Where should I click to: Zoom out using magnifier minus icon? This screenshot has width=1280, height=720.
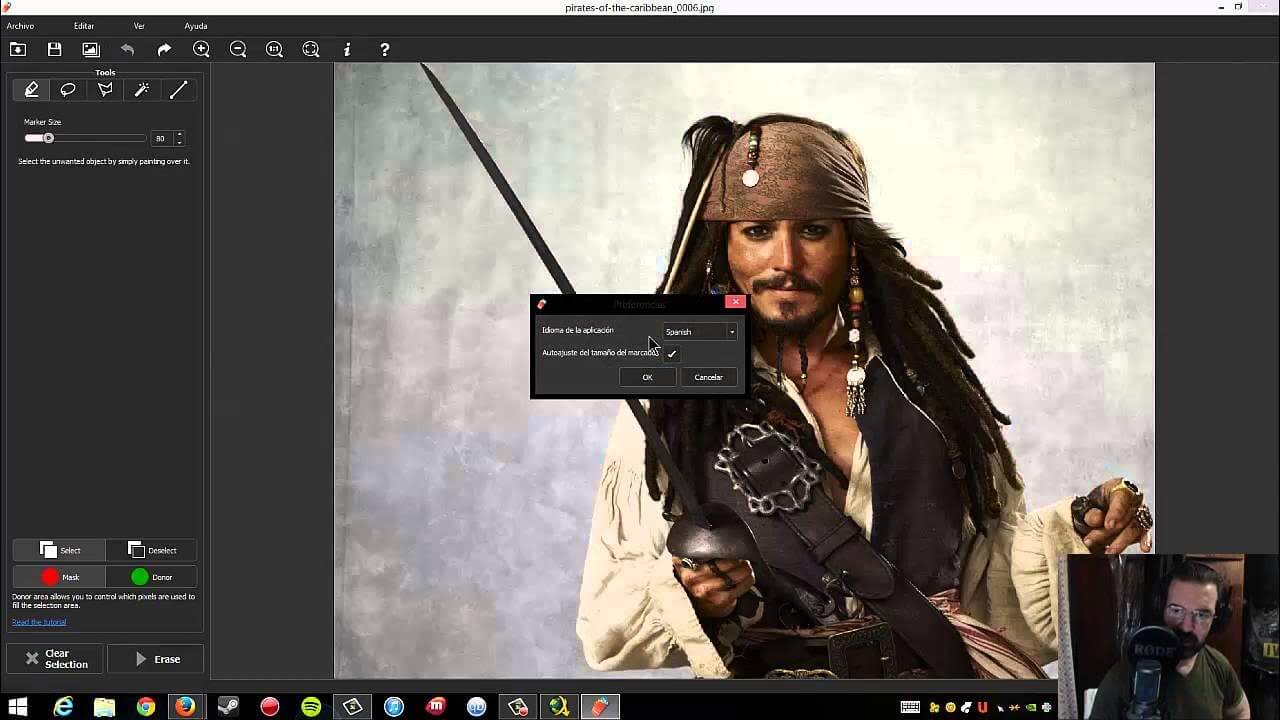[x=238, y=49]
